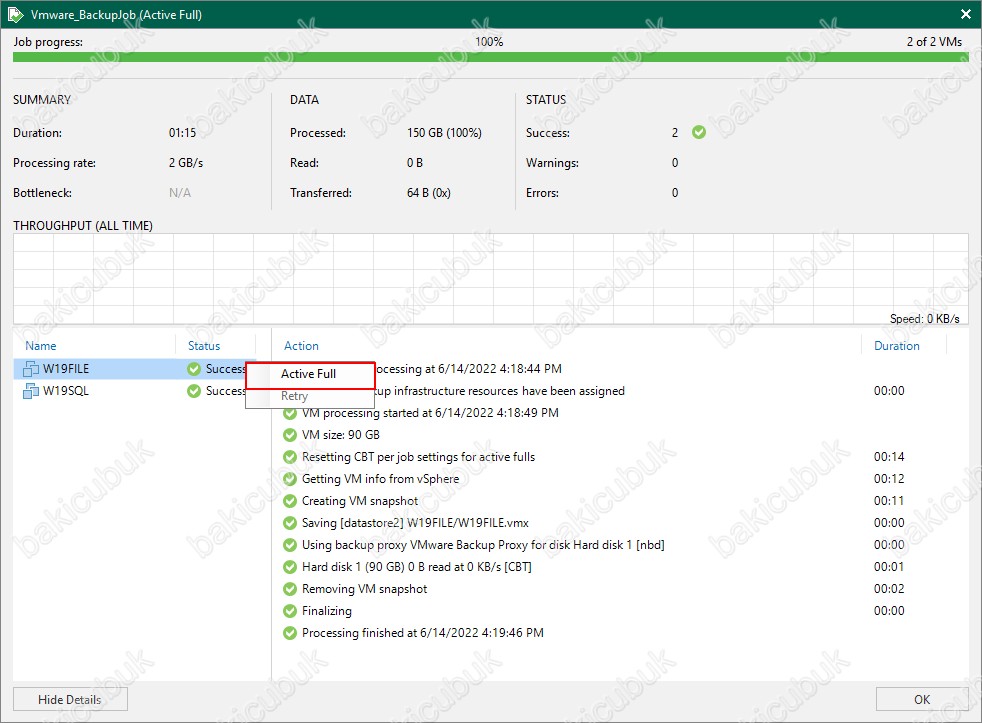Select the W19SQL row
982x723 pixels.
(x=134, y=391)
